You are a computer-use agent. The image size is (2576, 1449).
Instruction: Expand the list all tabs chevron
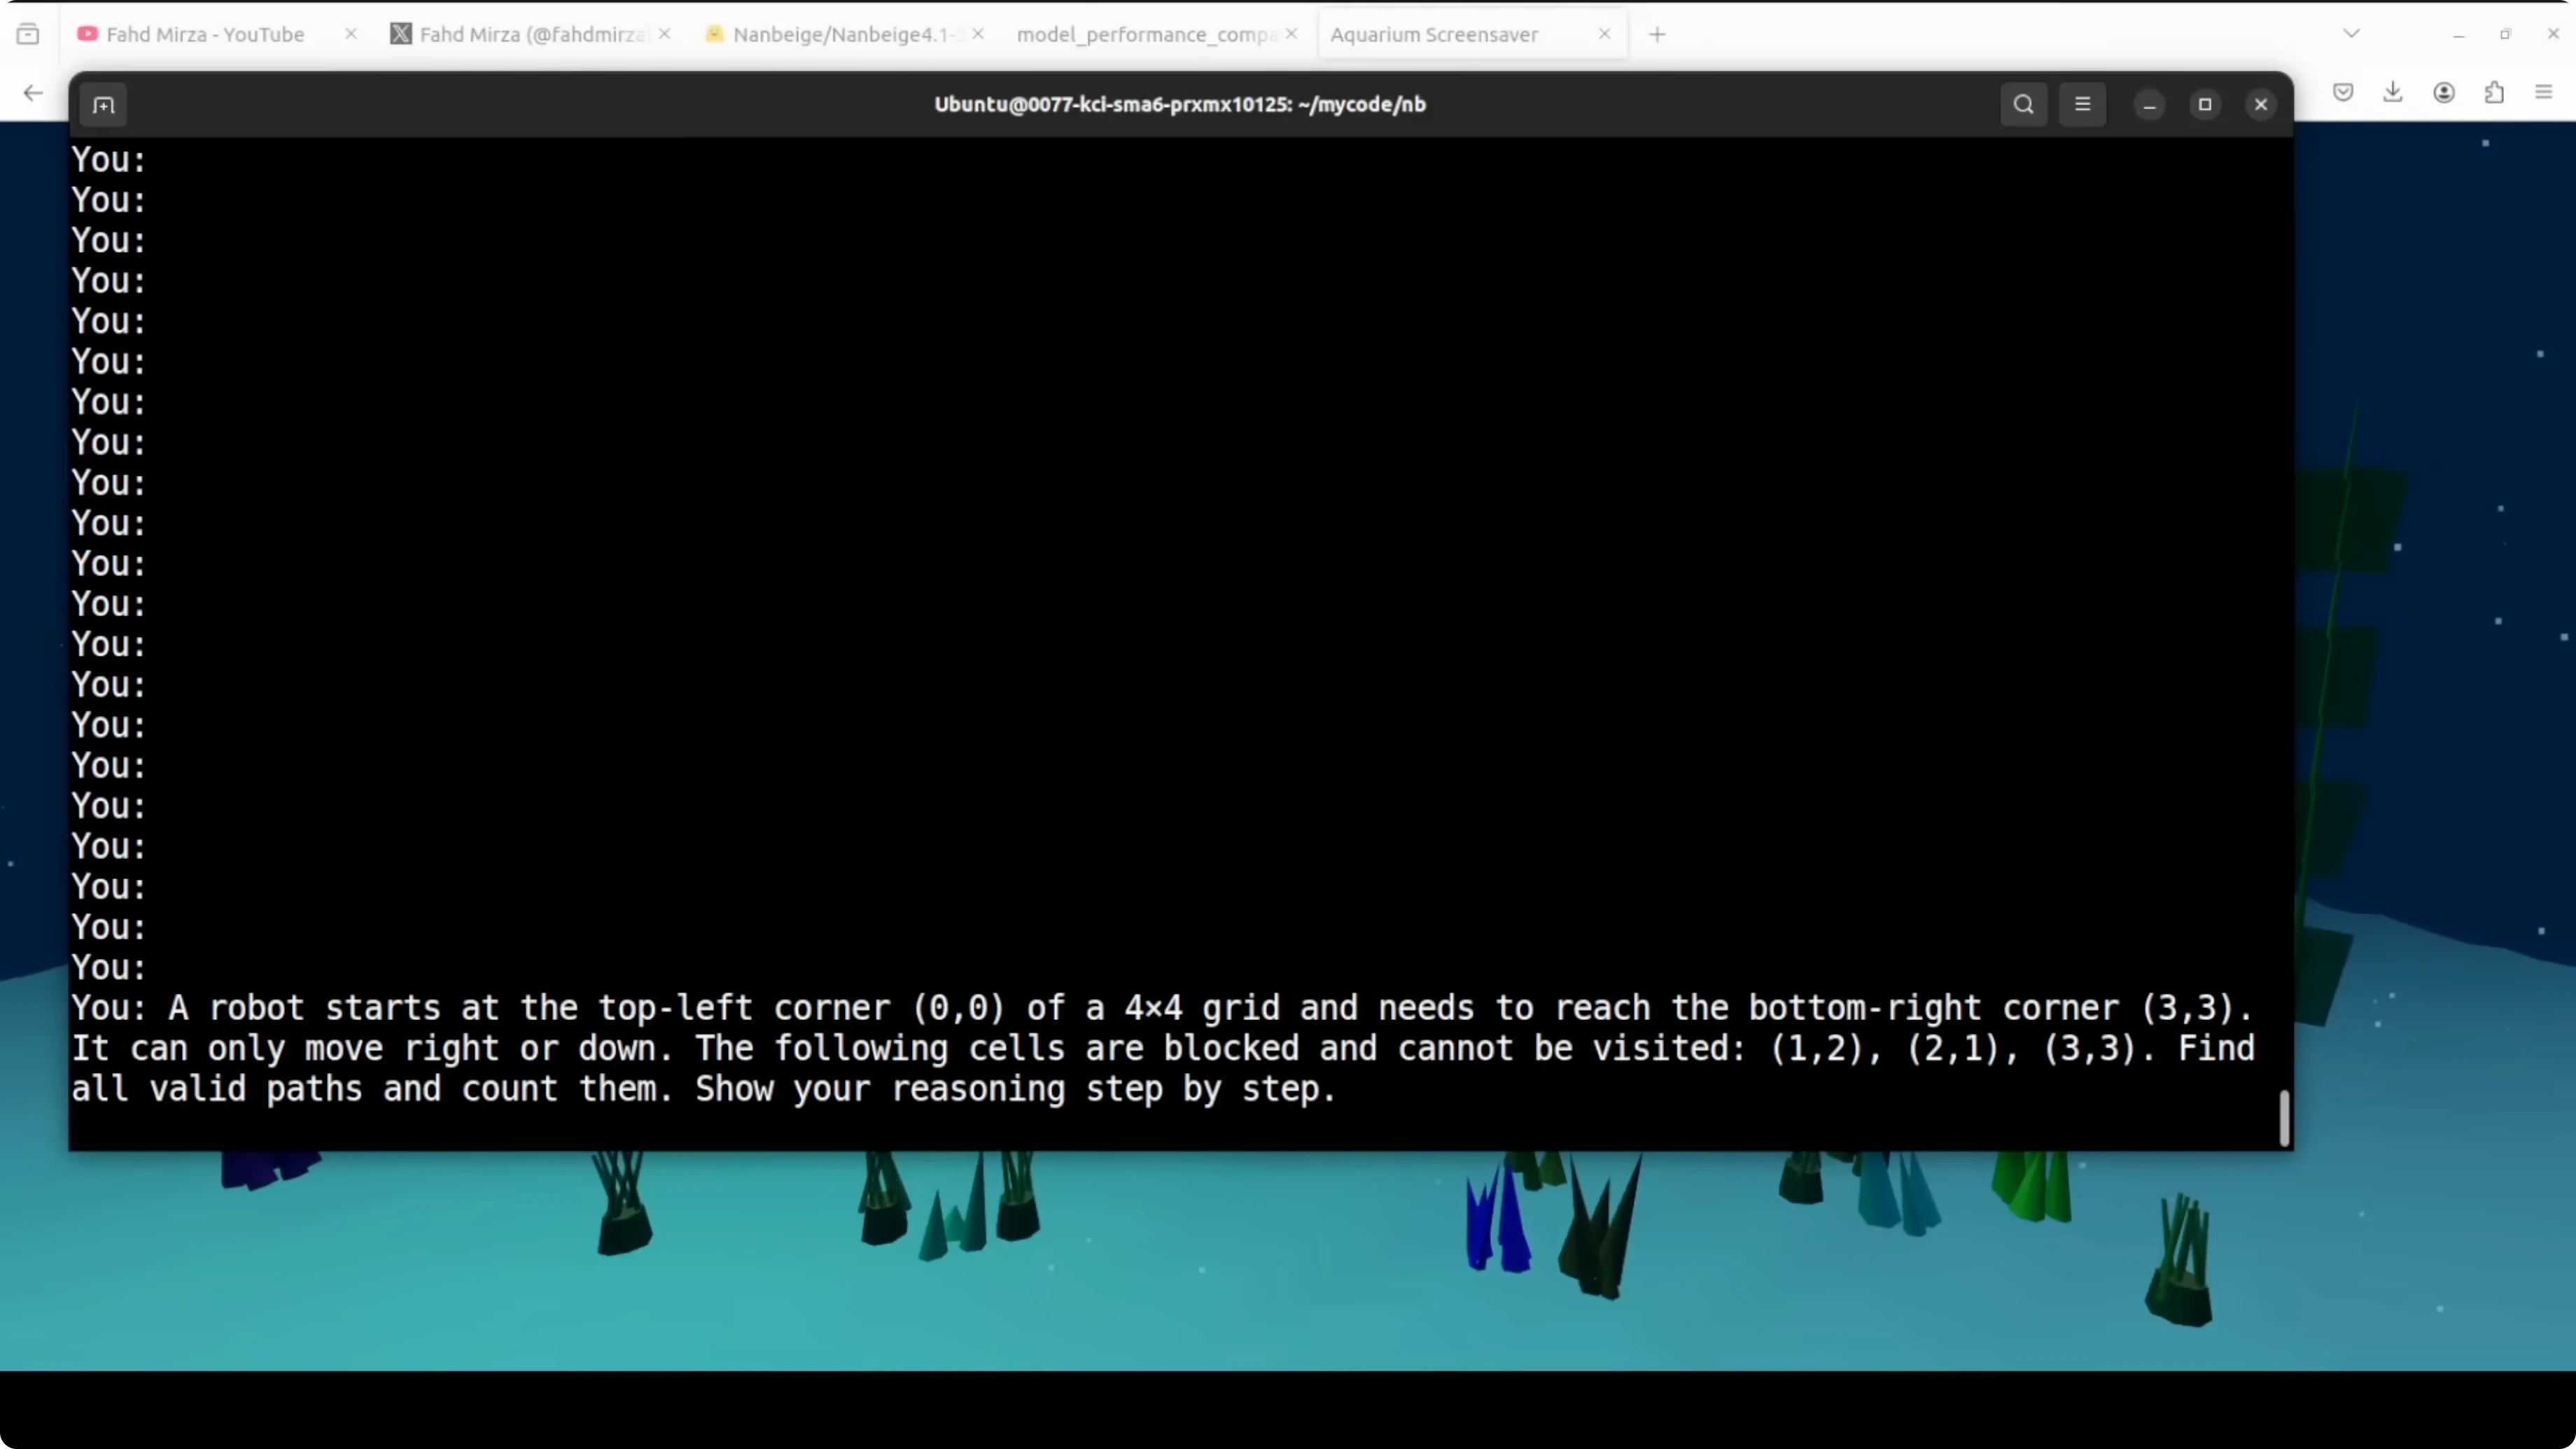[2351, 34]
